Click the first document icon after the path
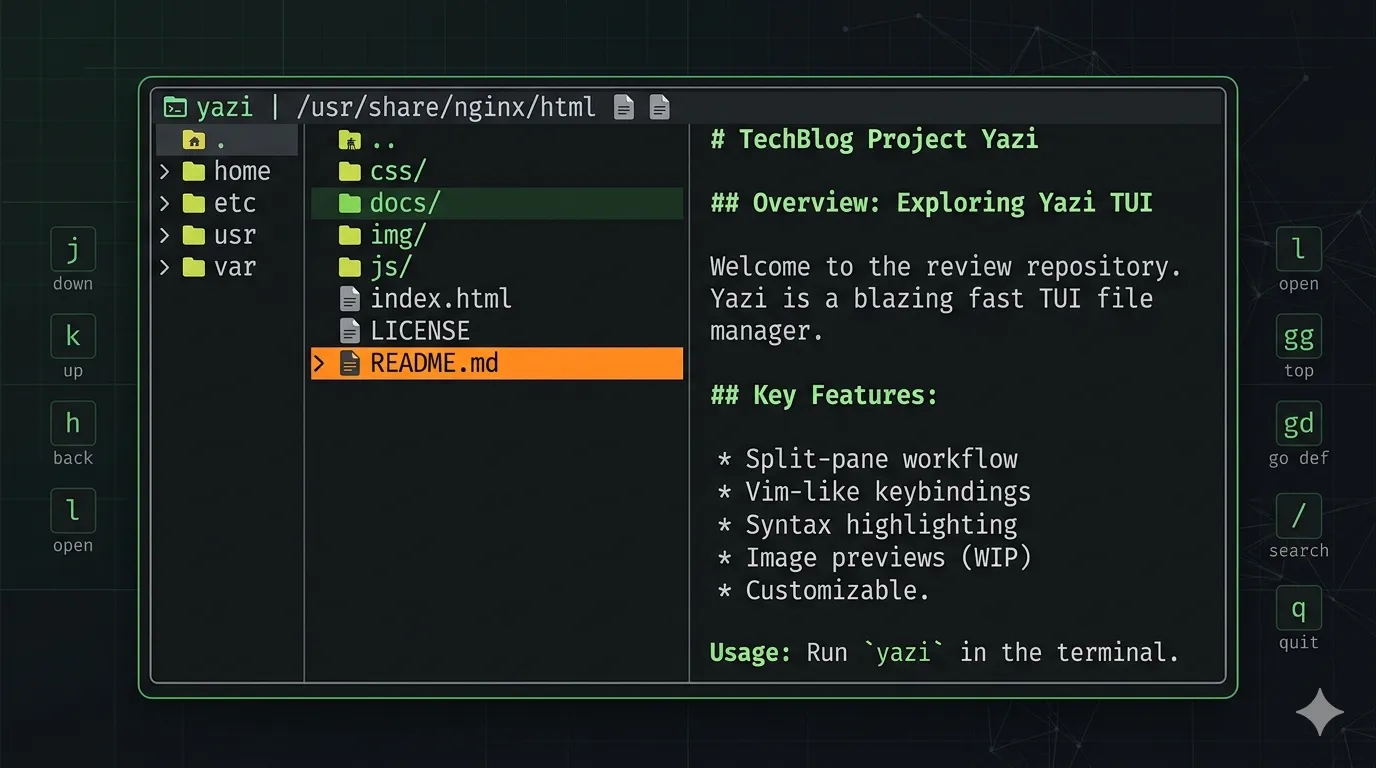Screen dimensions: 1376x768 pyautogui.click(x=624, y=107)
